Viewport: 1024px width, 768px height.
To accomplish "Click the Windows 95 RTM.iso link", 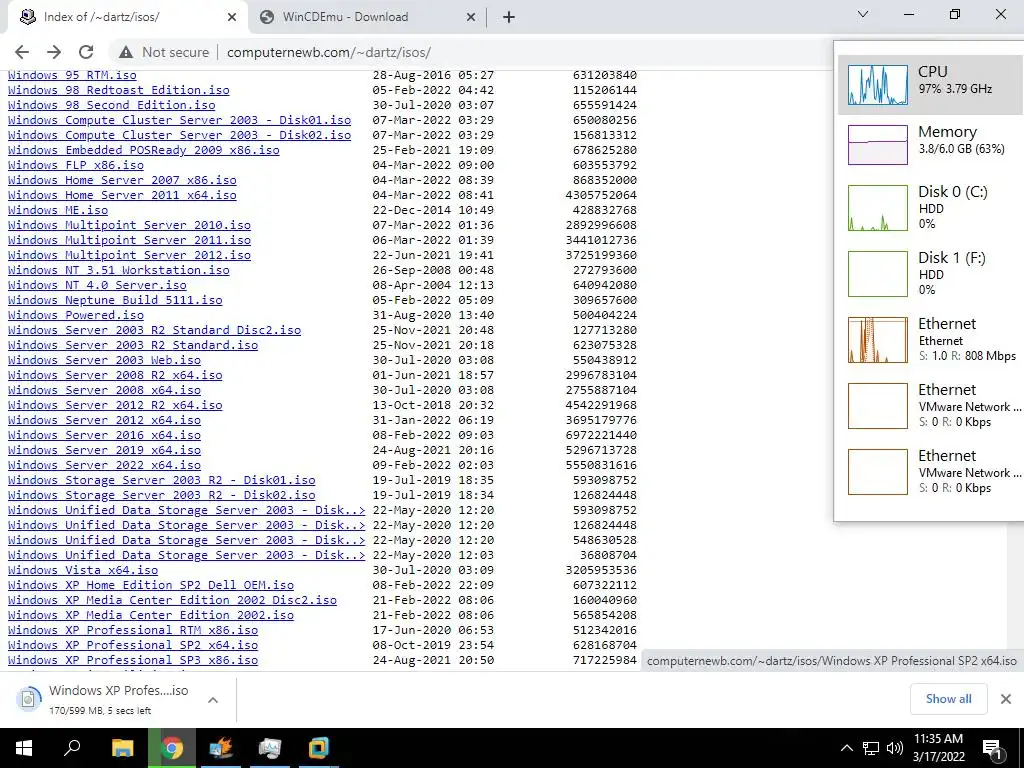I will (72, 76).
